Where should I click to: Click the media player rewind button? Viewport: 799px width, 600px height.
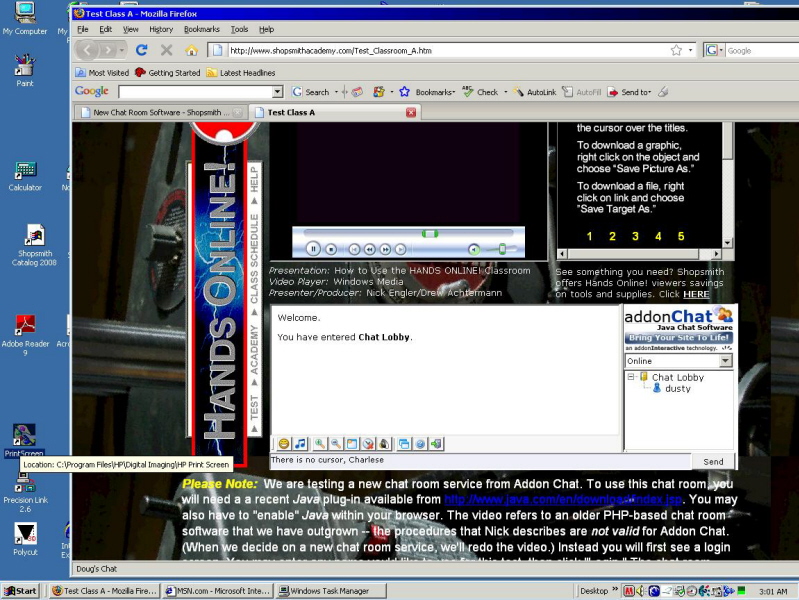(x=369, y=249)
